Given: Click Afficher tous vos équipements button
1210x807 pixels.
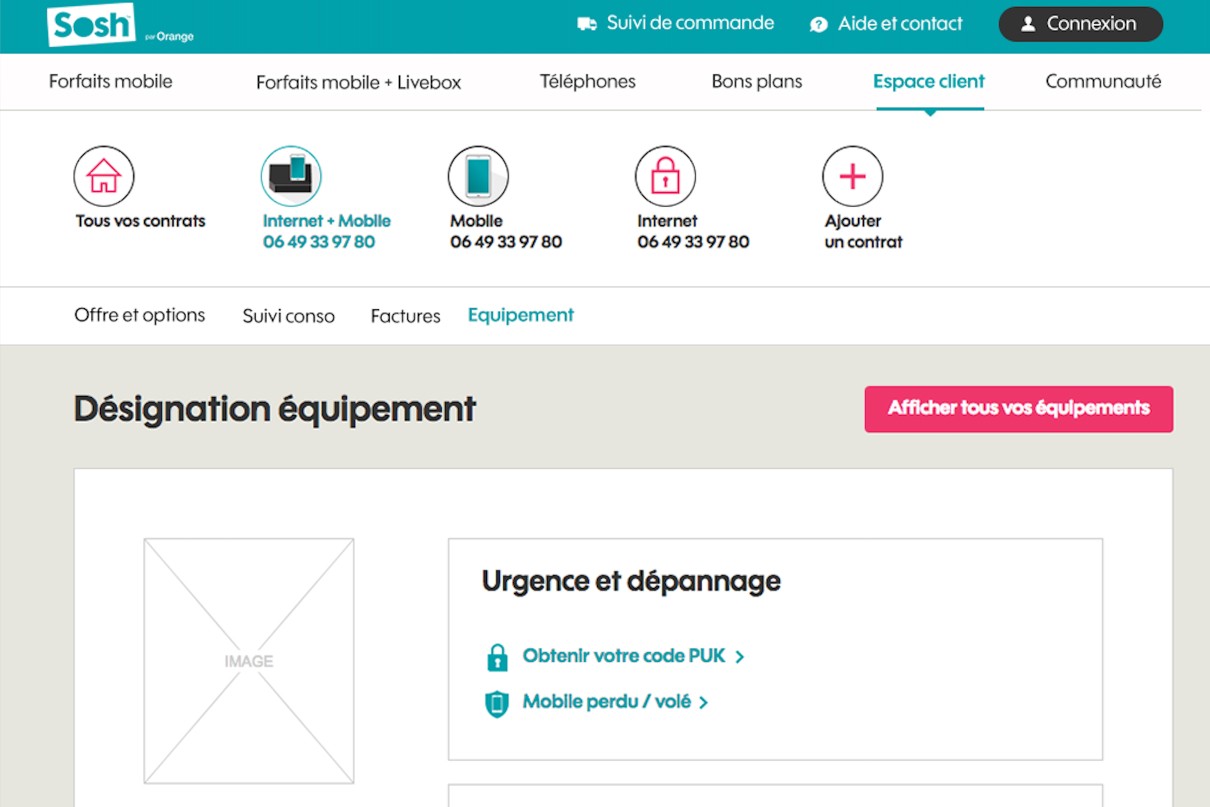Looking at the screenshot, I should tap(1019, 409).
